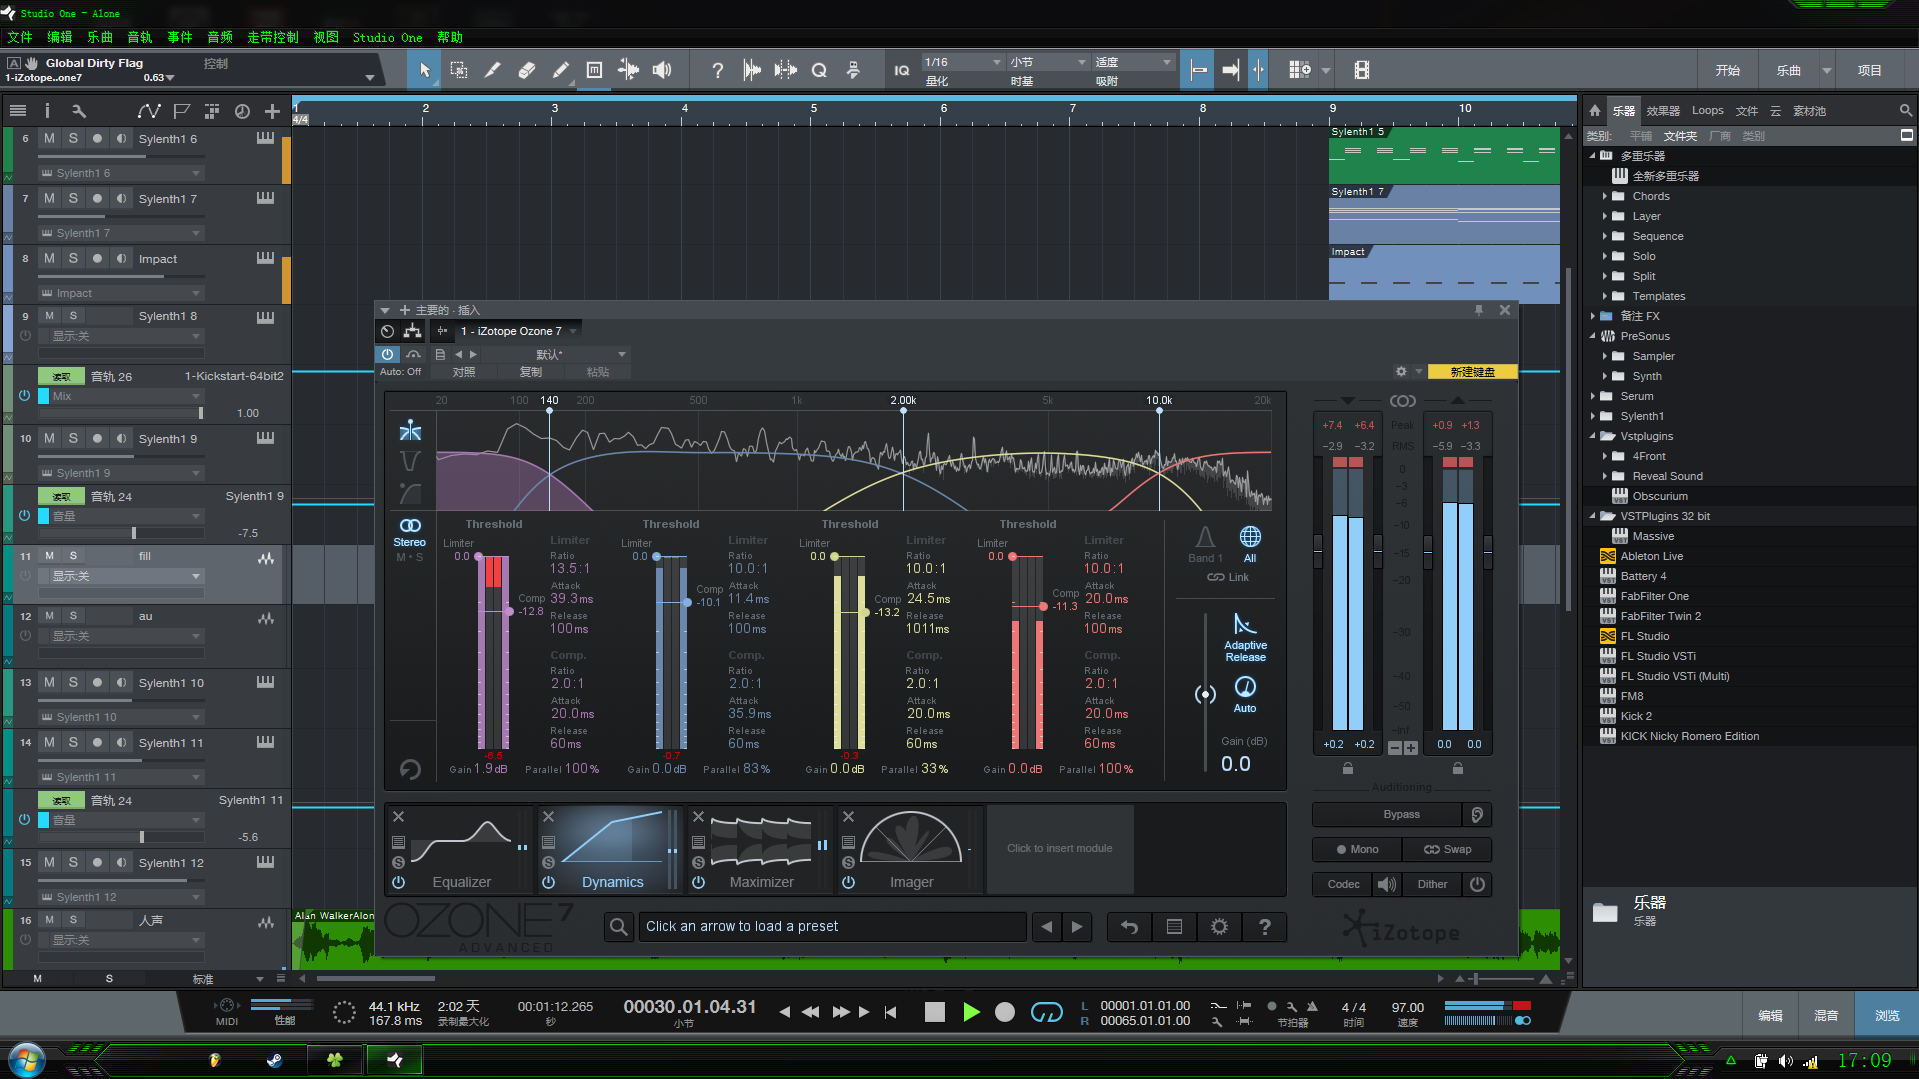This screenshot has width=1919, height=1079.
Task: Open Ozone settings gear icon
Action: pyautogui.click(x=1219, y=927)
